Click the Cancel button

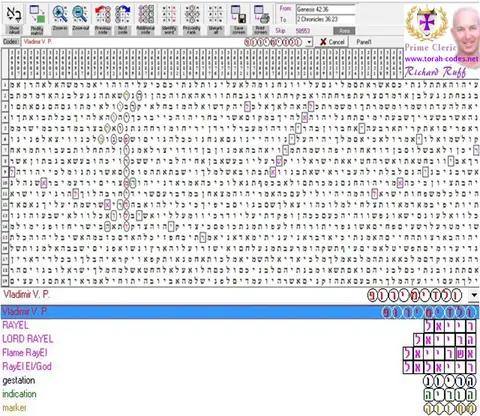[x=332, y=42]
